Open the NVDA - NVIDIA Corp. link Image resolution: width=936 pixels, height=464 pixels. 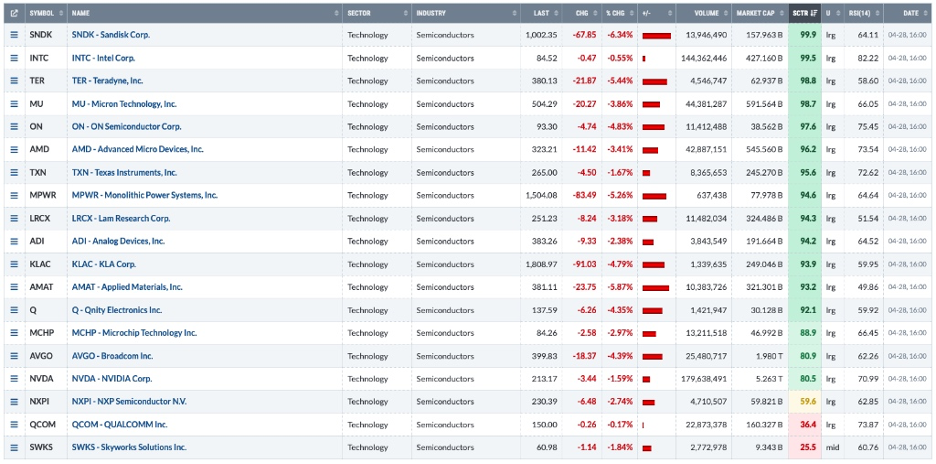click(x=112, y=379)
